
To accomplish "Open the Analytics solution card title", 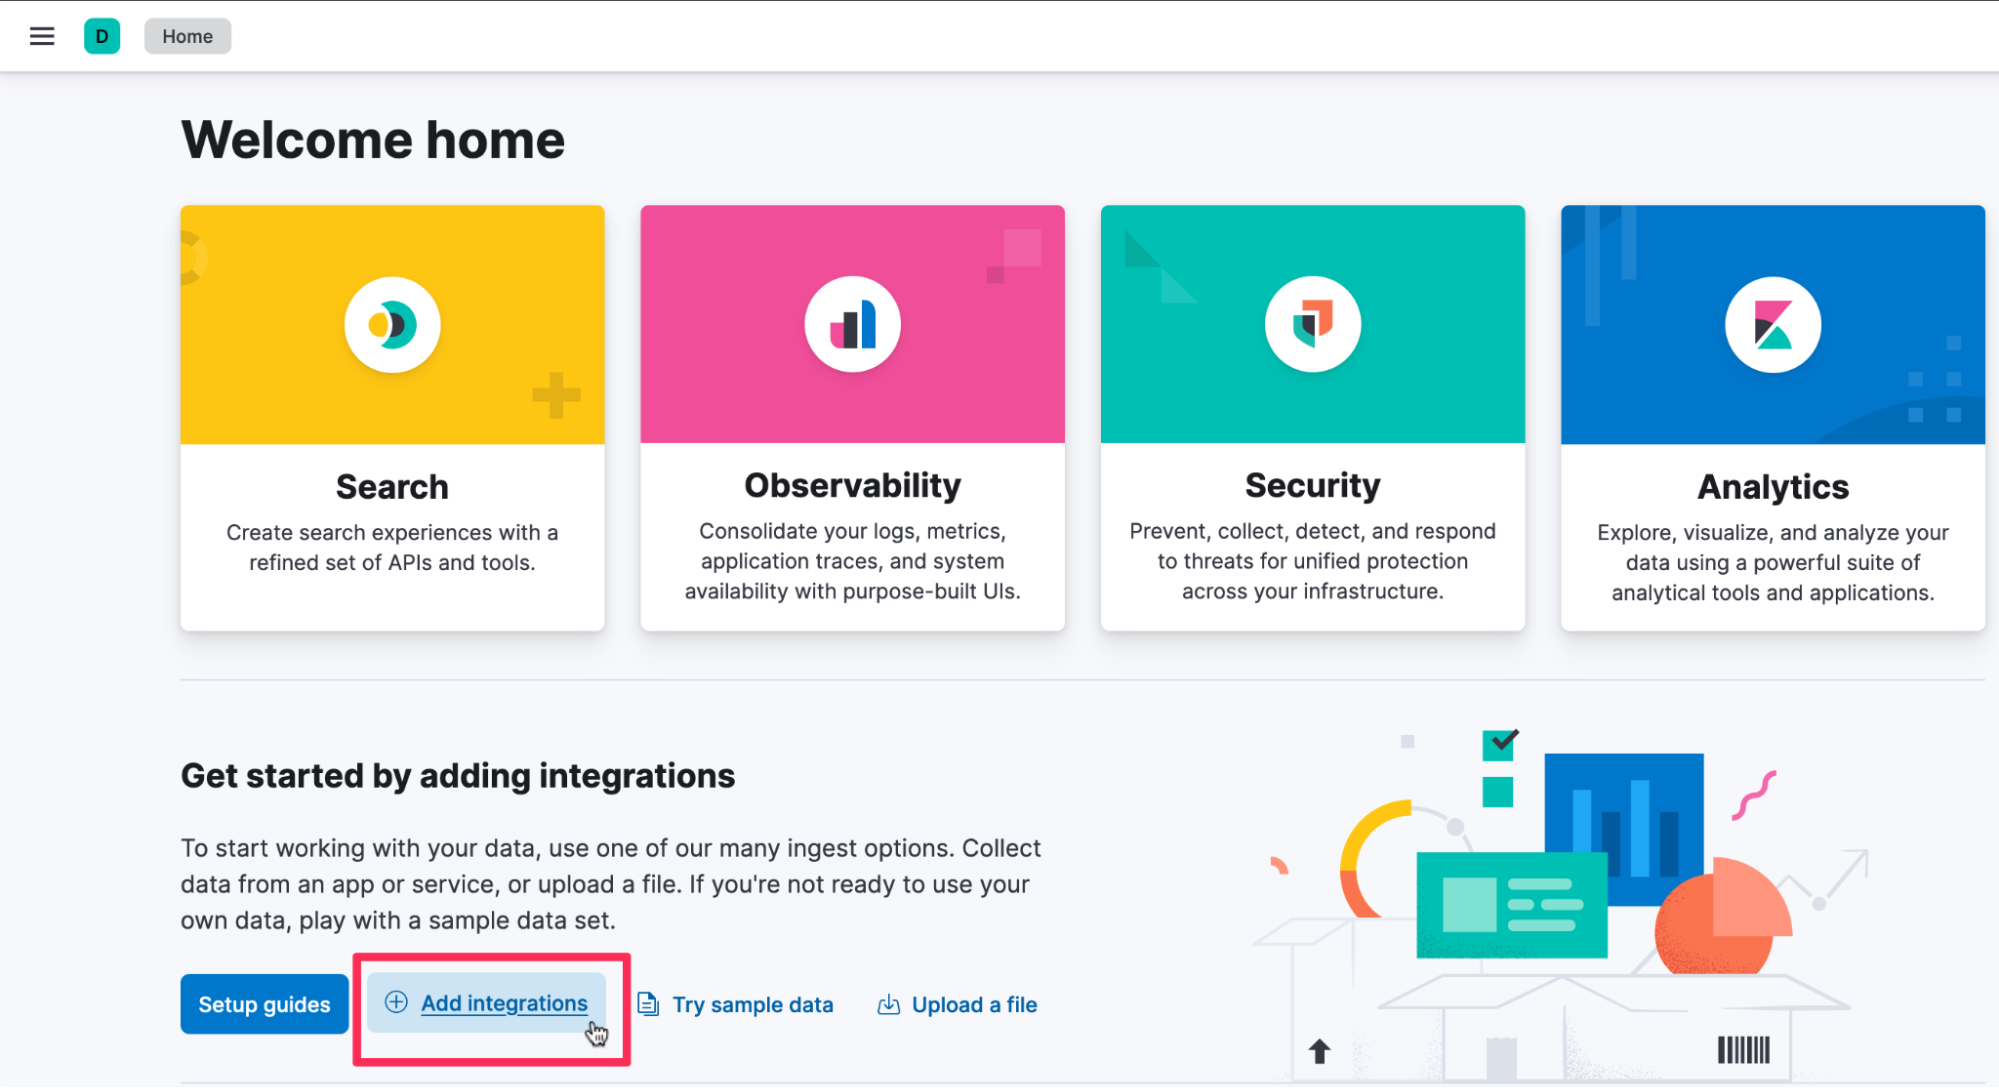I will pyautogui.click(x=1772, y=487).
